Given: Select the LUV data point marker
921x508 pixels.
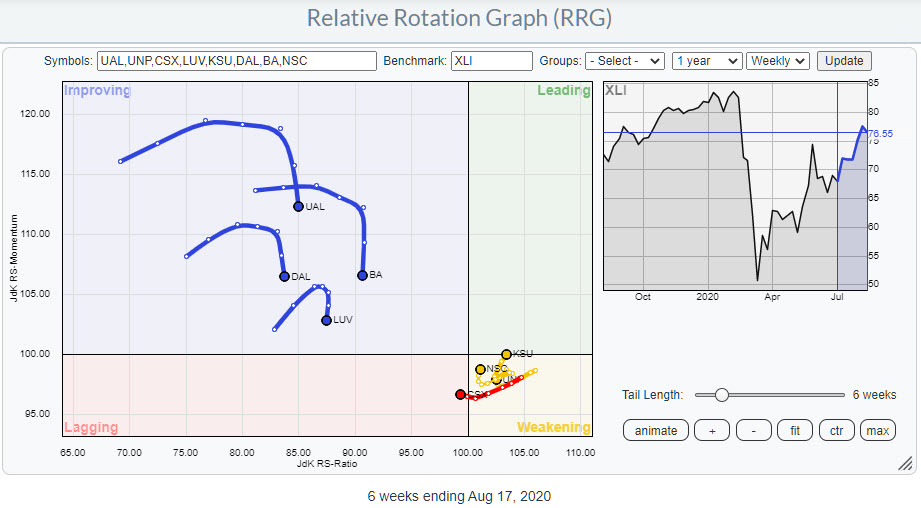Looking at the screenshot, I should point(327,320).
